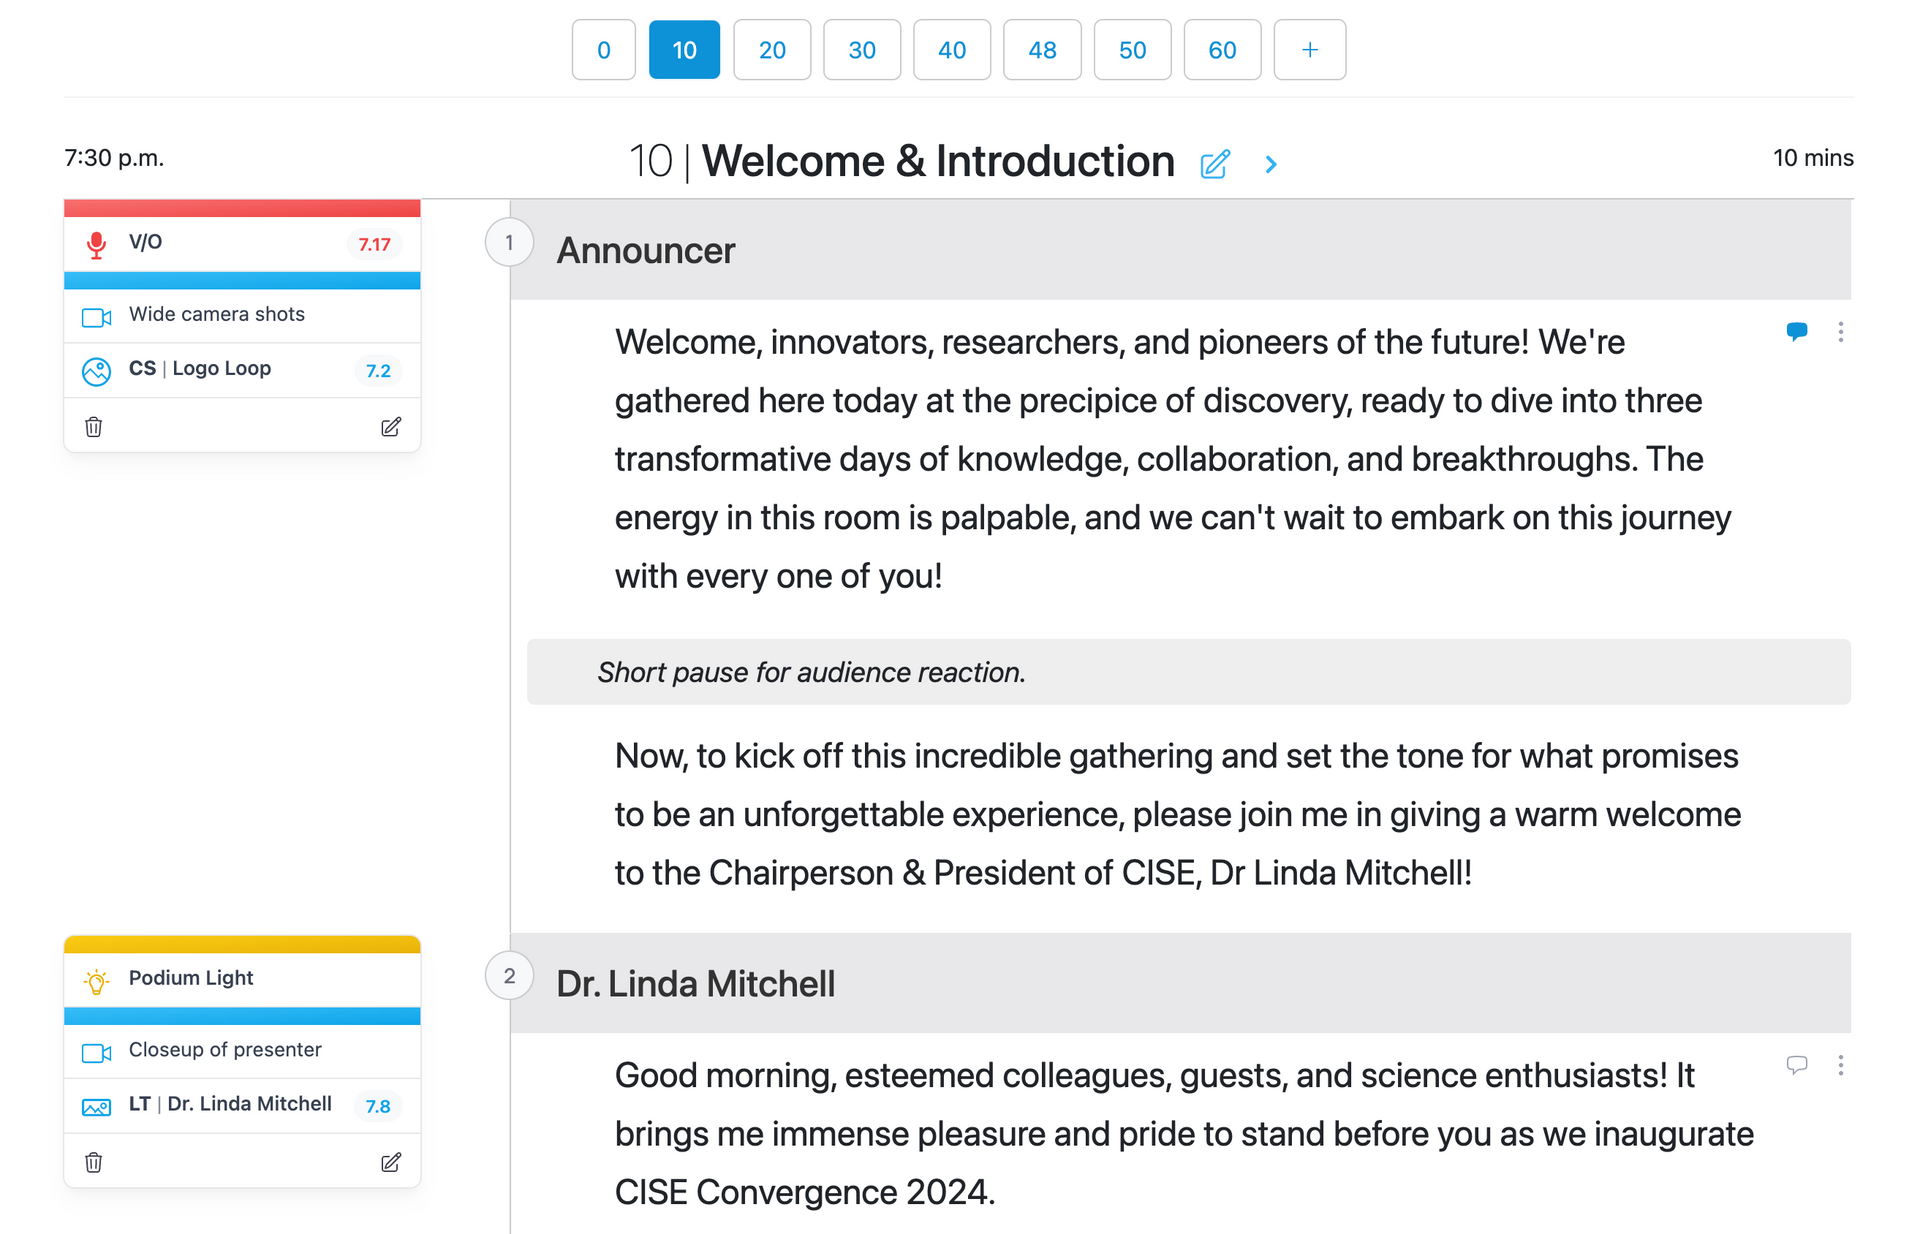
Task: Select the Announcer block number 1 marker
Action: [x=509, y=242]
